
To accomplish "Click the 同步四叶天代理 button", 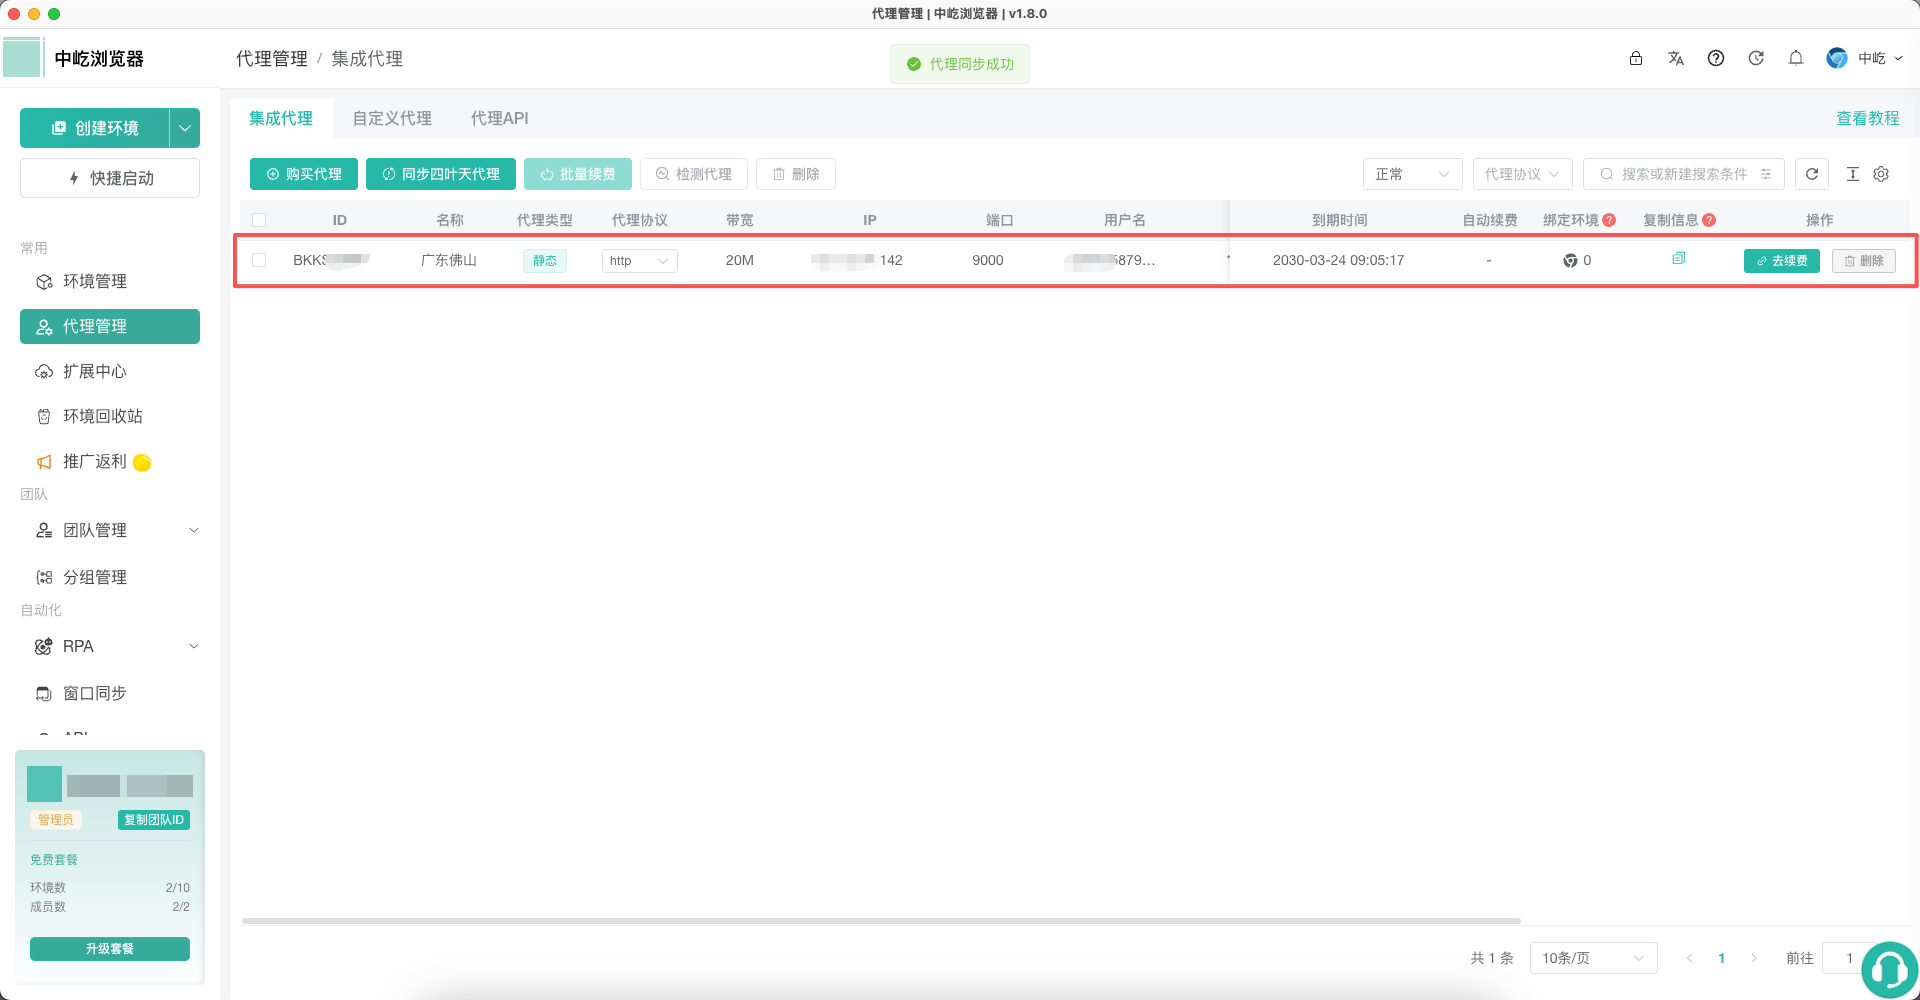I will coord(441,174).
